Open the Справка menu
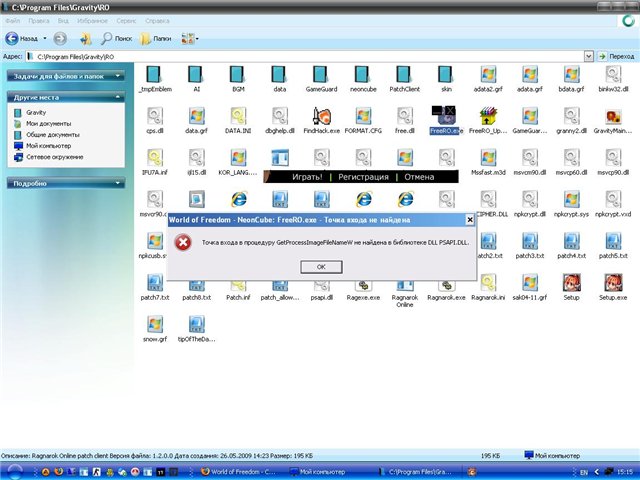 157,20
